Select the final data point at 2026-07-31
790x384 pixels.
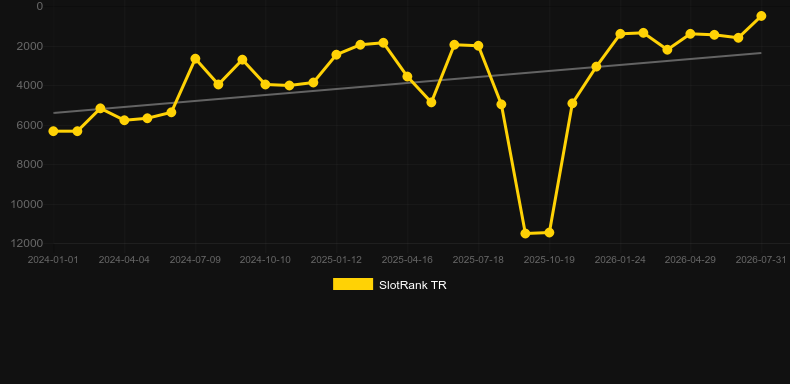point(761,16)
